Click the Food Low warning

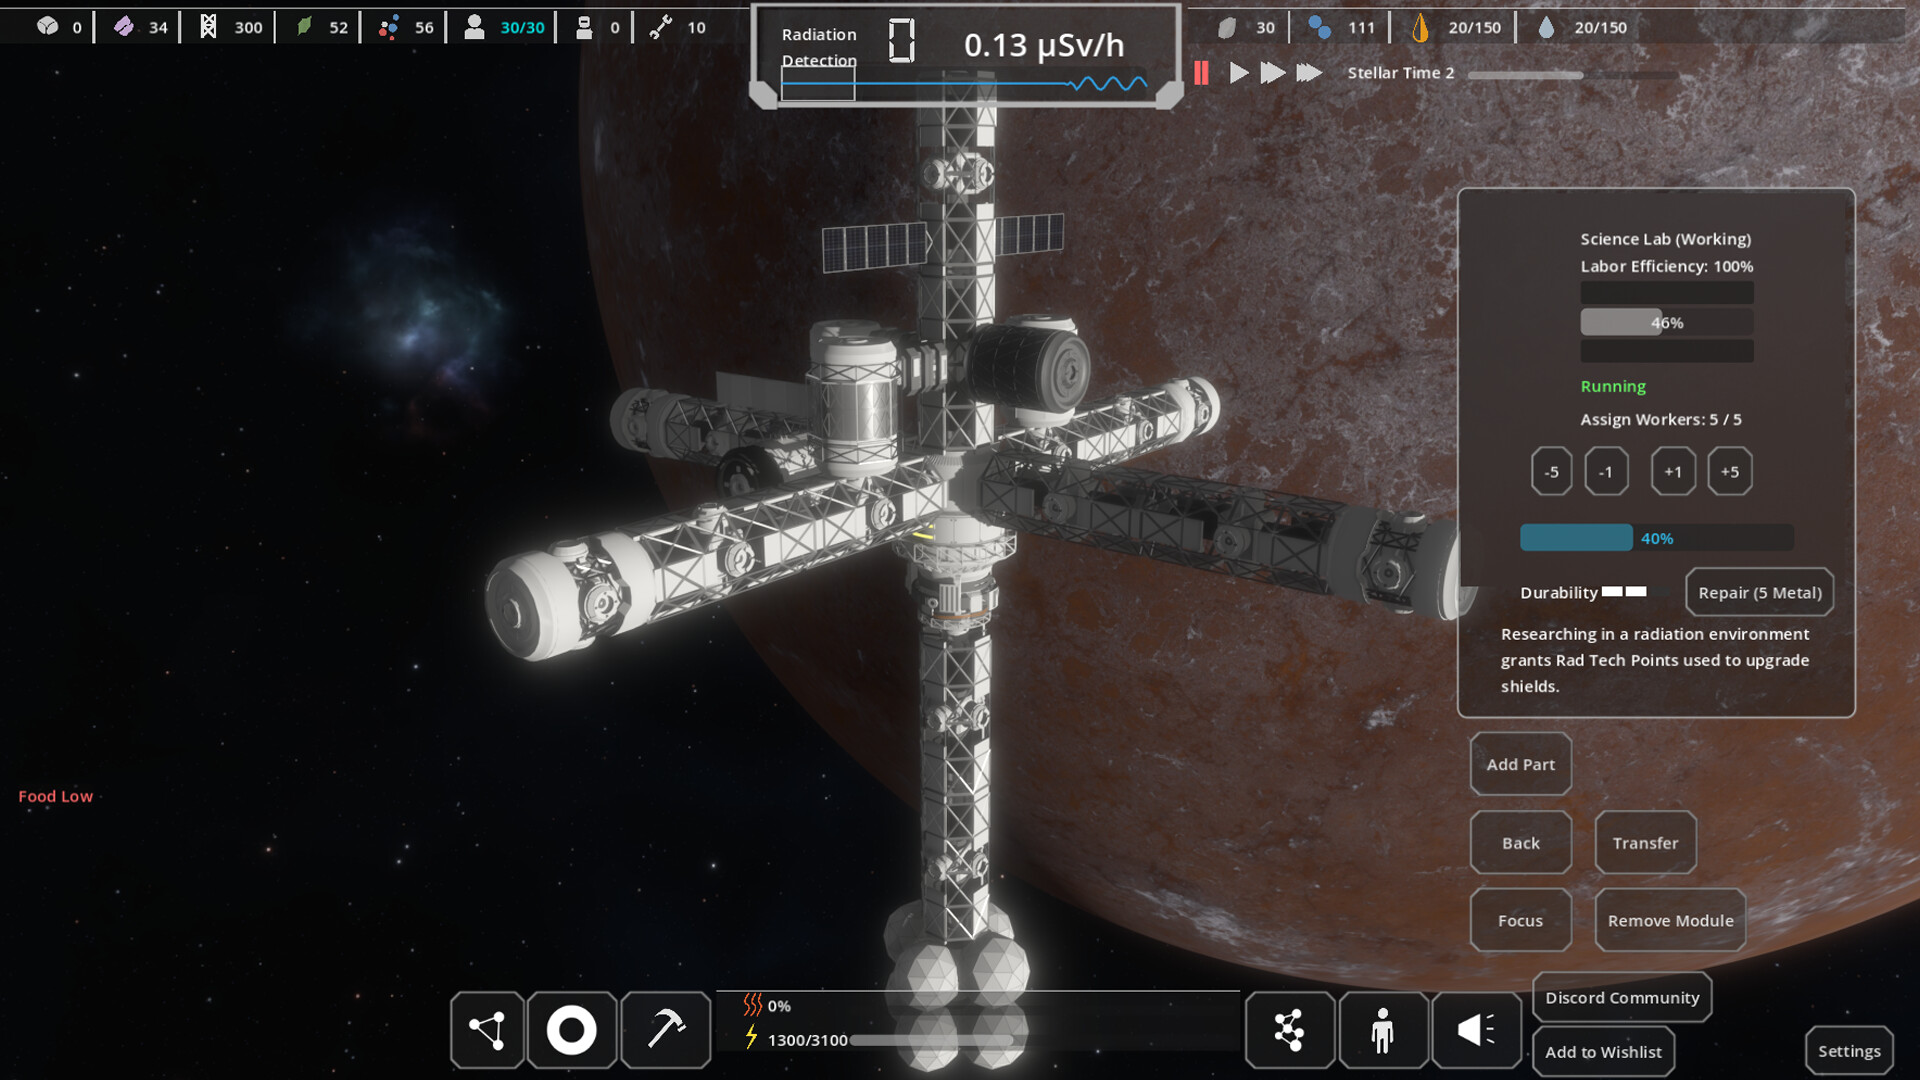coord(55,796)
